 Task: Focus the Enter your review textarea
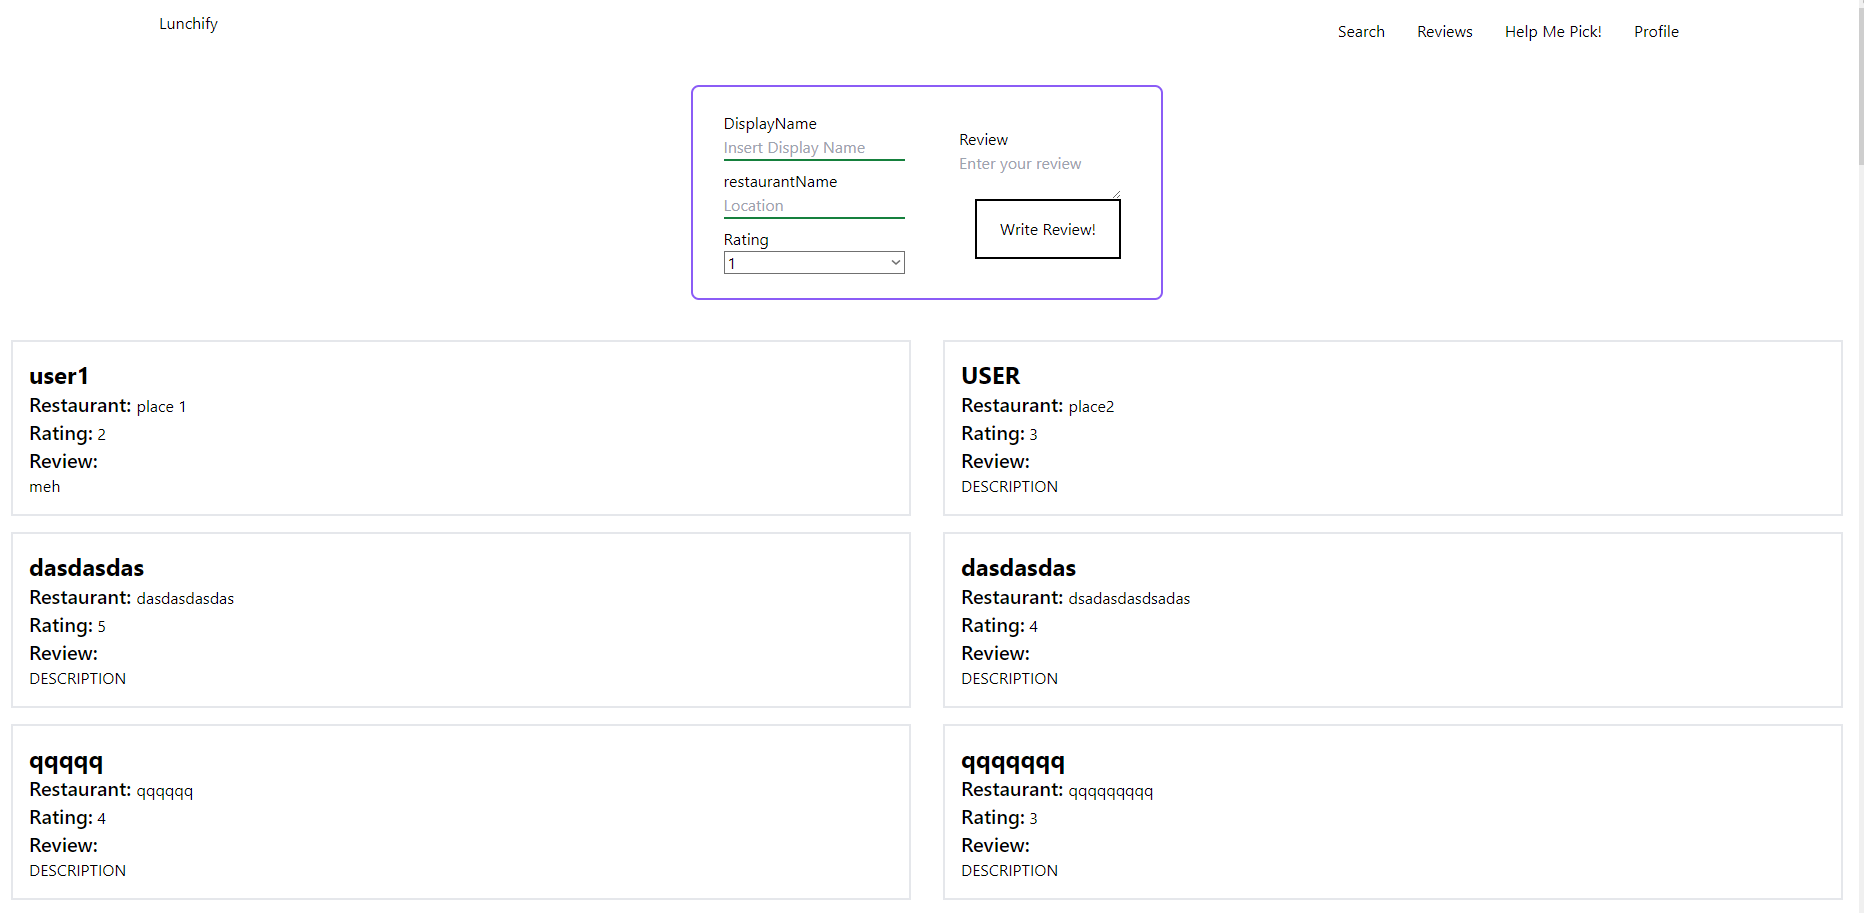tap(1040, 176)
